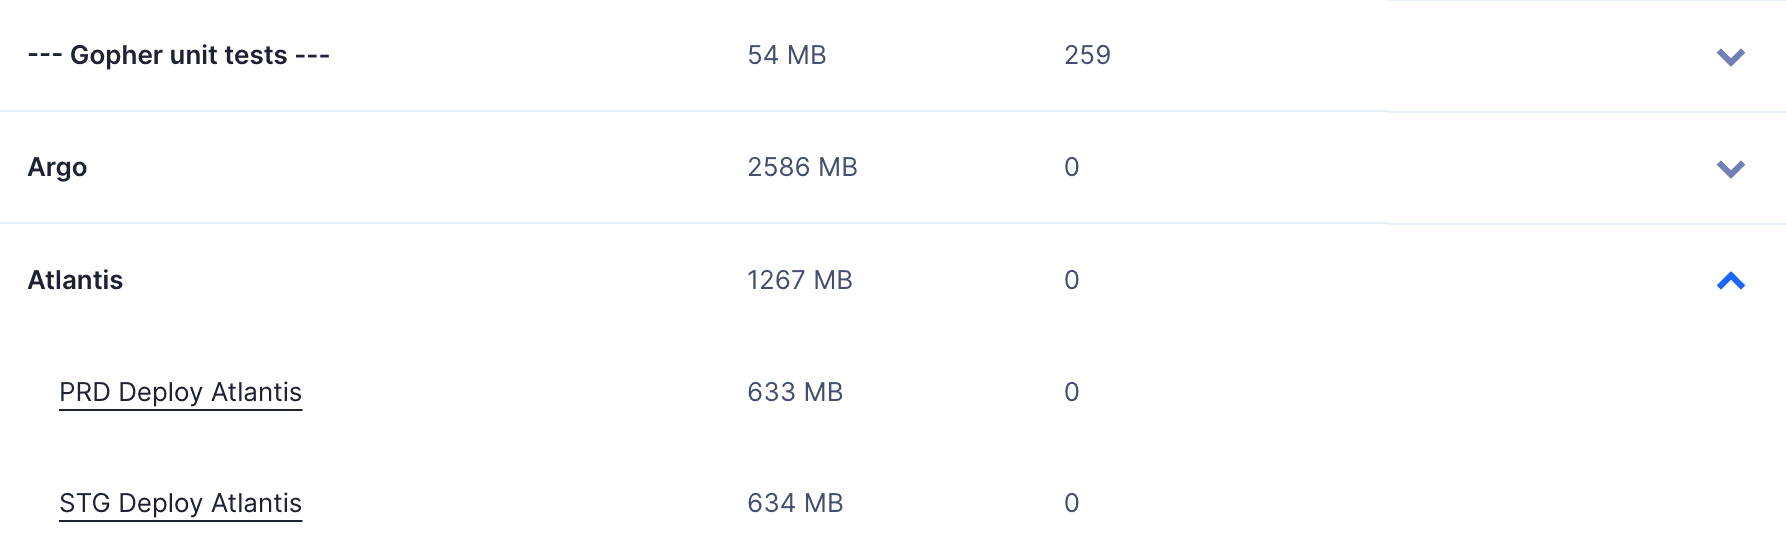Open the PRD Deploy Atlantis link

pos(180,392)
